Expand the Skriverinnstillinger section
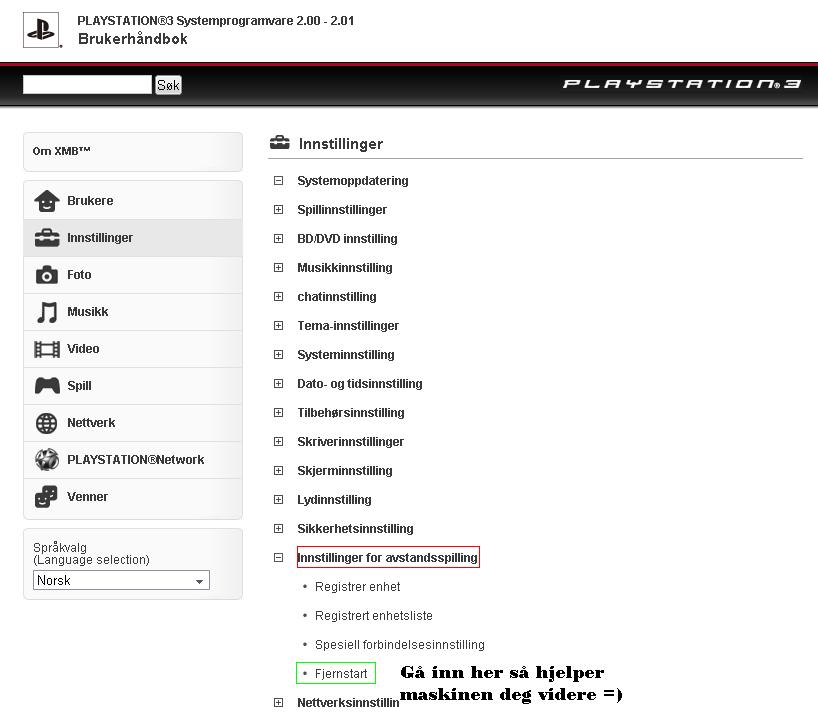 pos(279,442)
